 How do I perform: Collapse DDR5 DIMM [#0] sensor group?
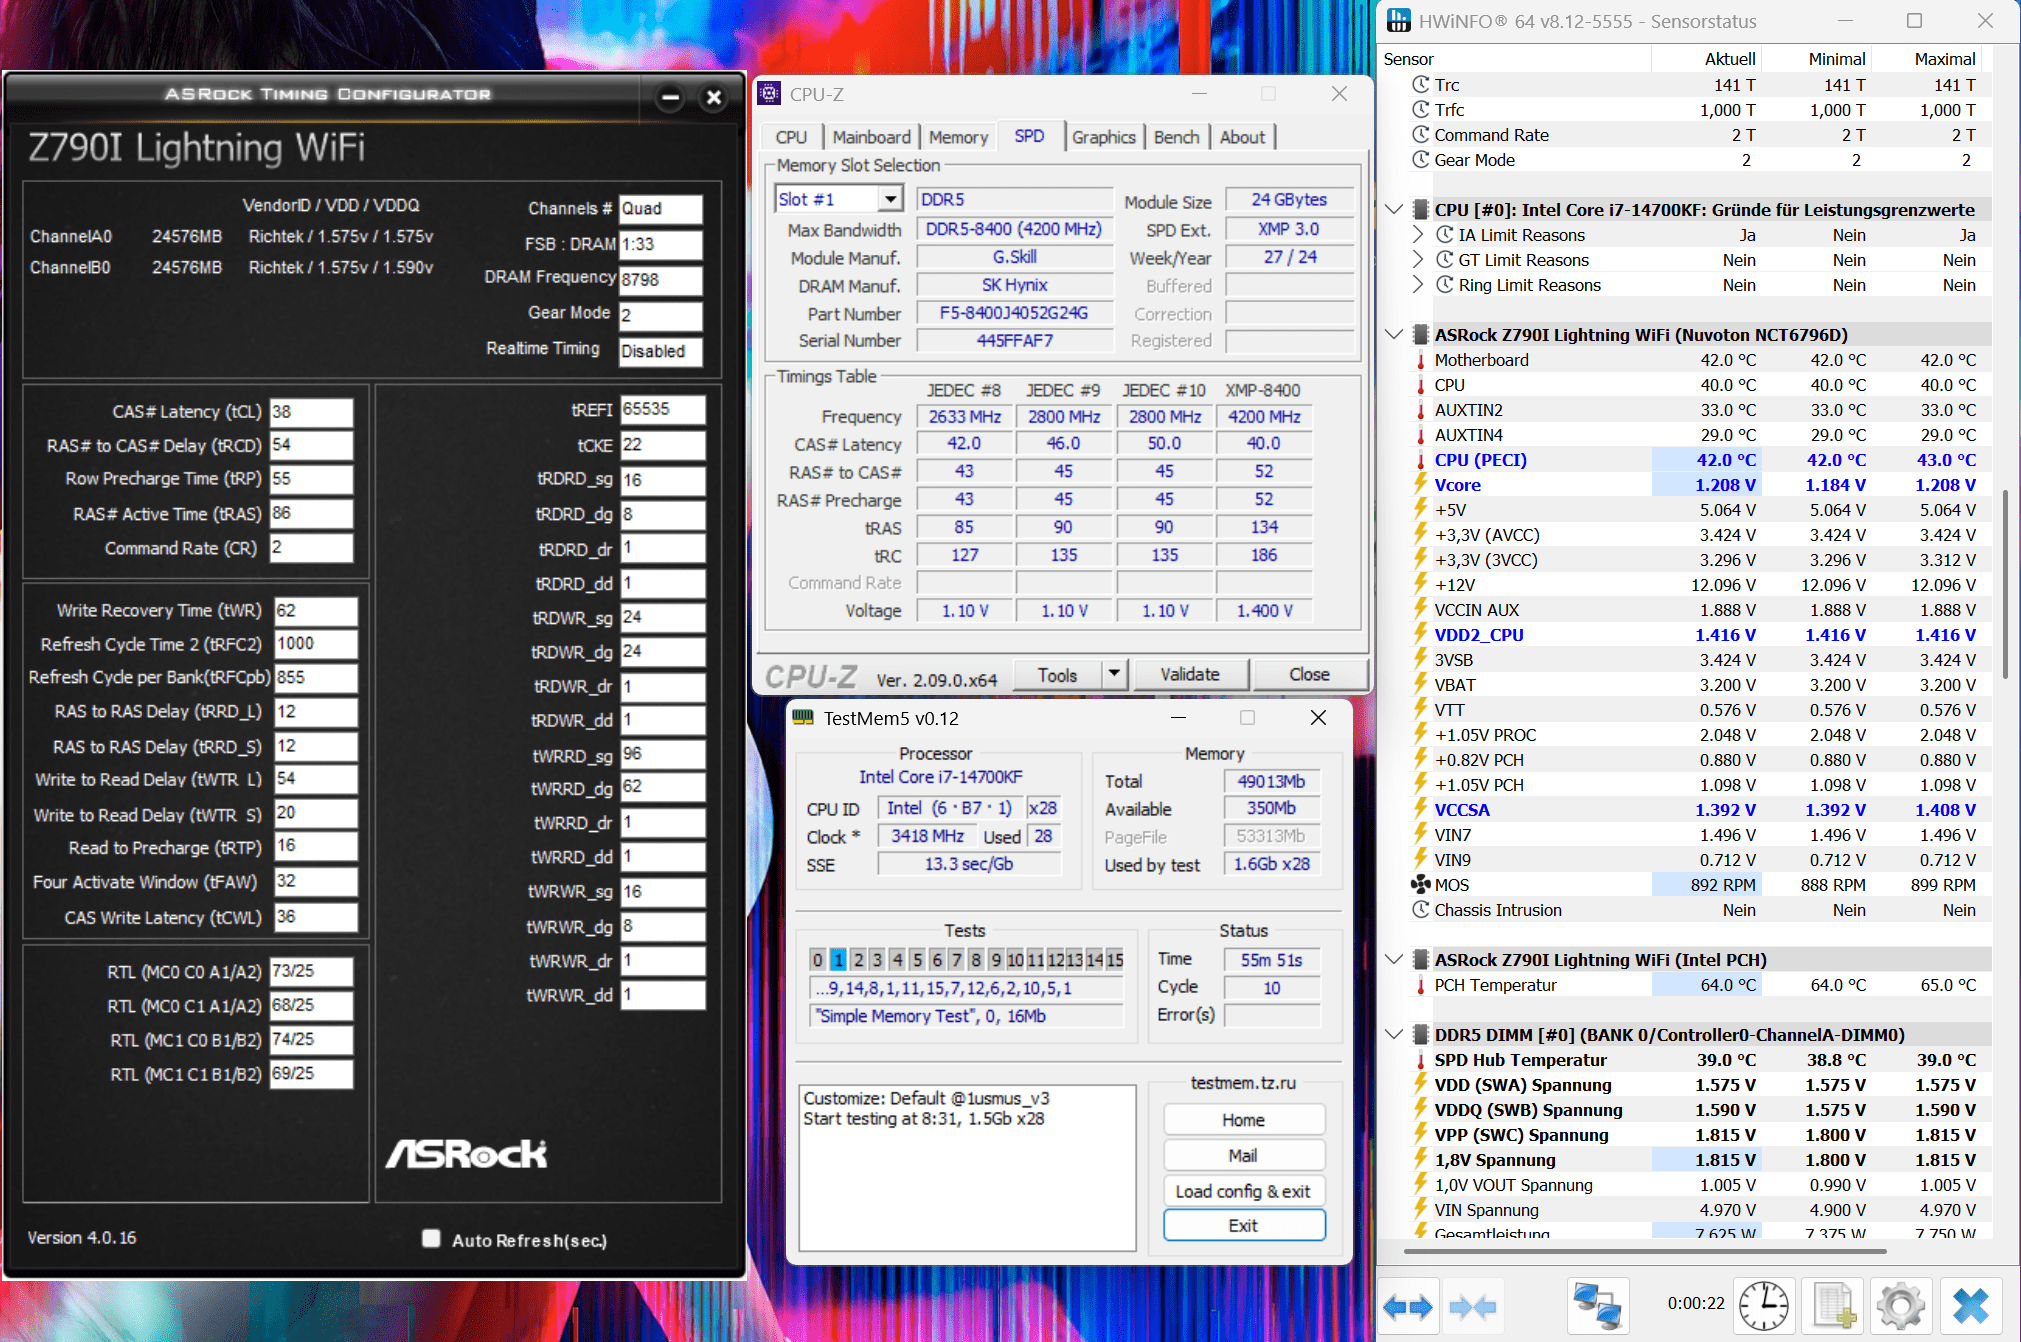click(1394, 1035)
